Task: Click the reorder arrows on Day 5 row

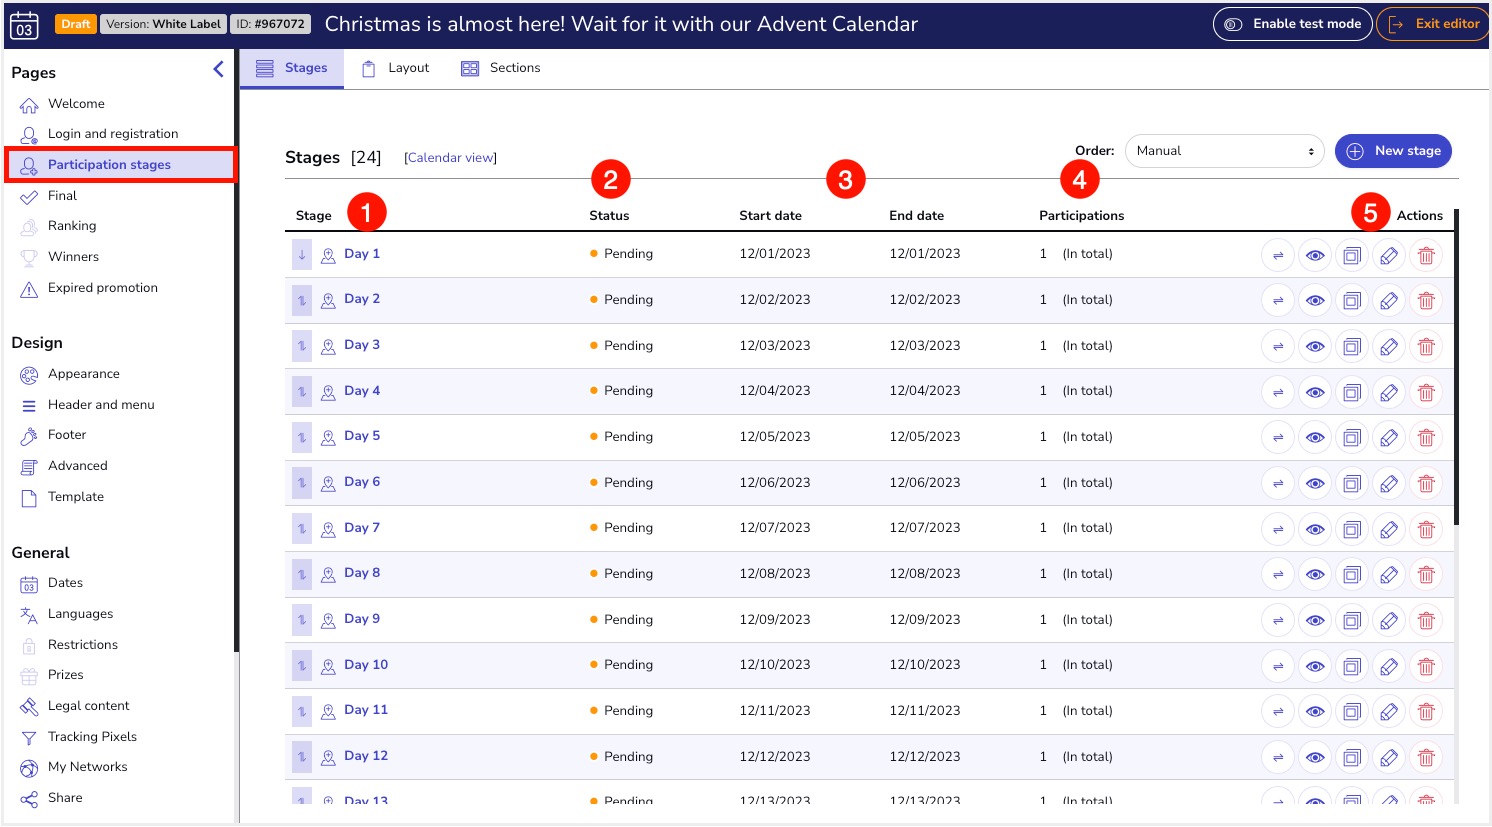Action: [302, 437]
